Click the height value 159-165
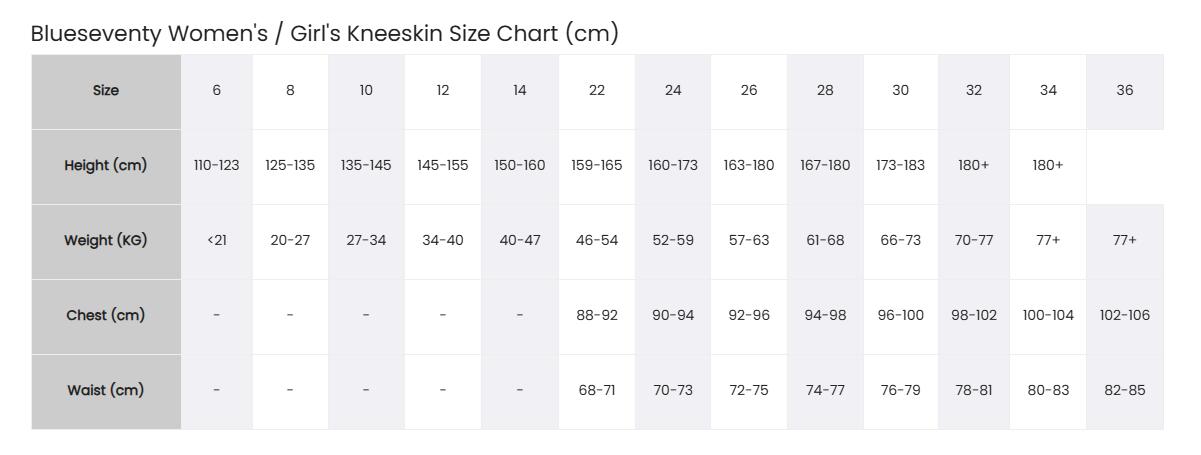Screen dimensions: 1201x455 pyautogui.click(x=597, y=166)
